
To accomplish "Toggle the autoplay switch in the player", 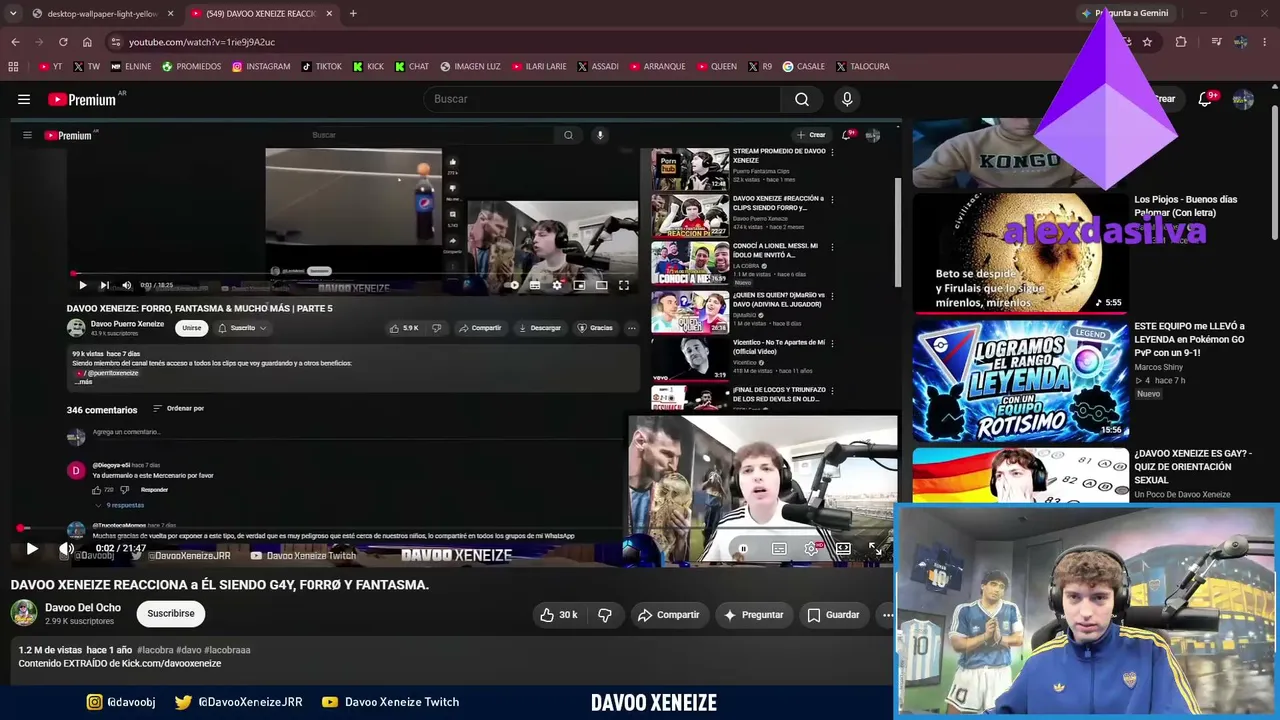I will point(743,549).
